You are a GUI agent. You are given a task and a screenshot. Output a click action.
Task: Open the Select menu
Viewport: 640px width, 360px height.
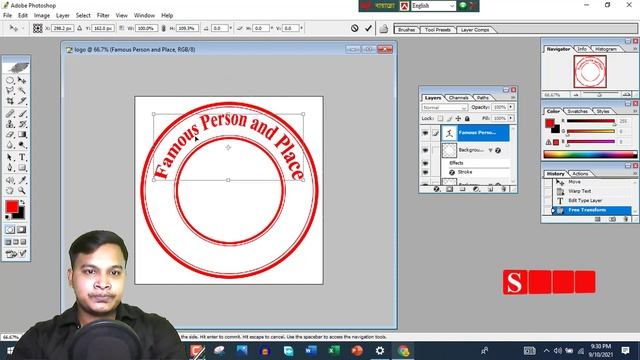(x=83, y=15)
